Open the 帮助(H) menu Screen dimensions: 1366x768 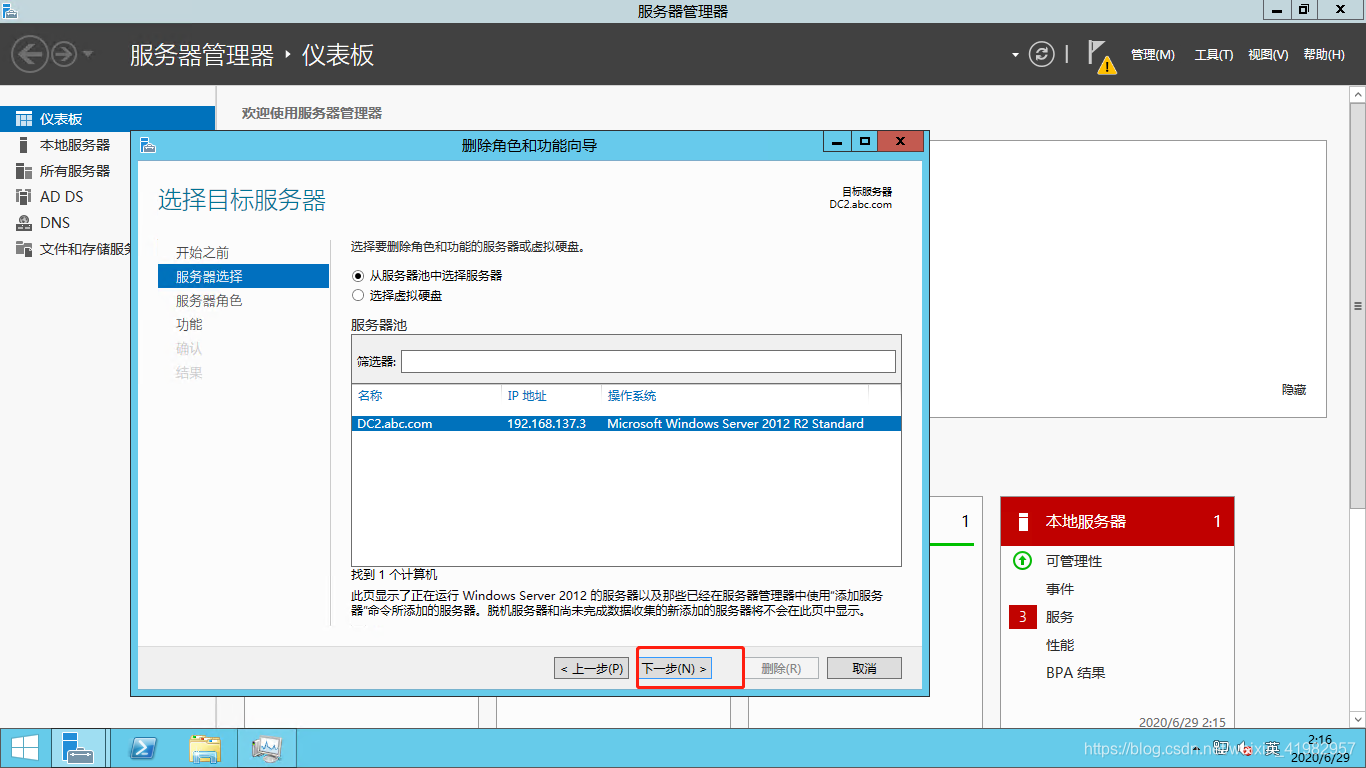click(1324, 55)
